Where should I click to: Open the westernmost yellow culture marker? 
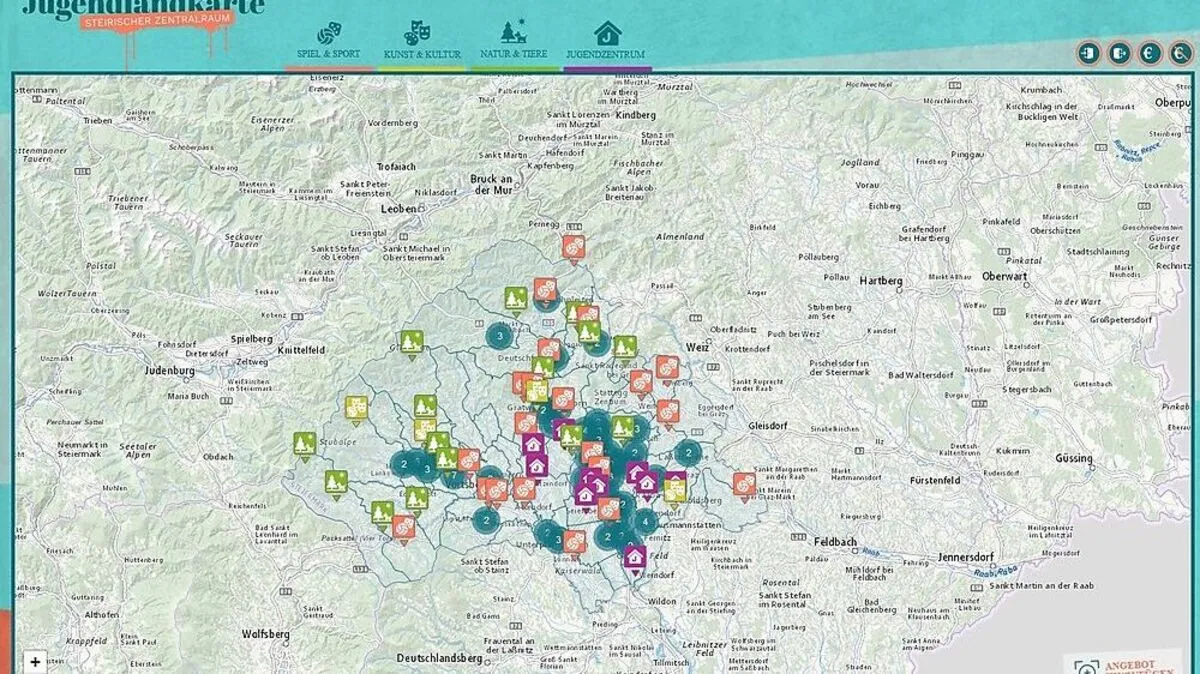(356, 407)
